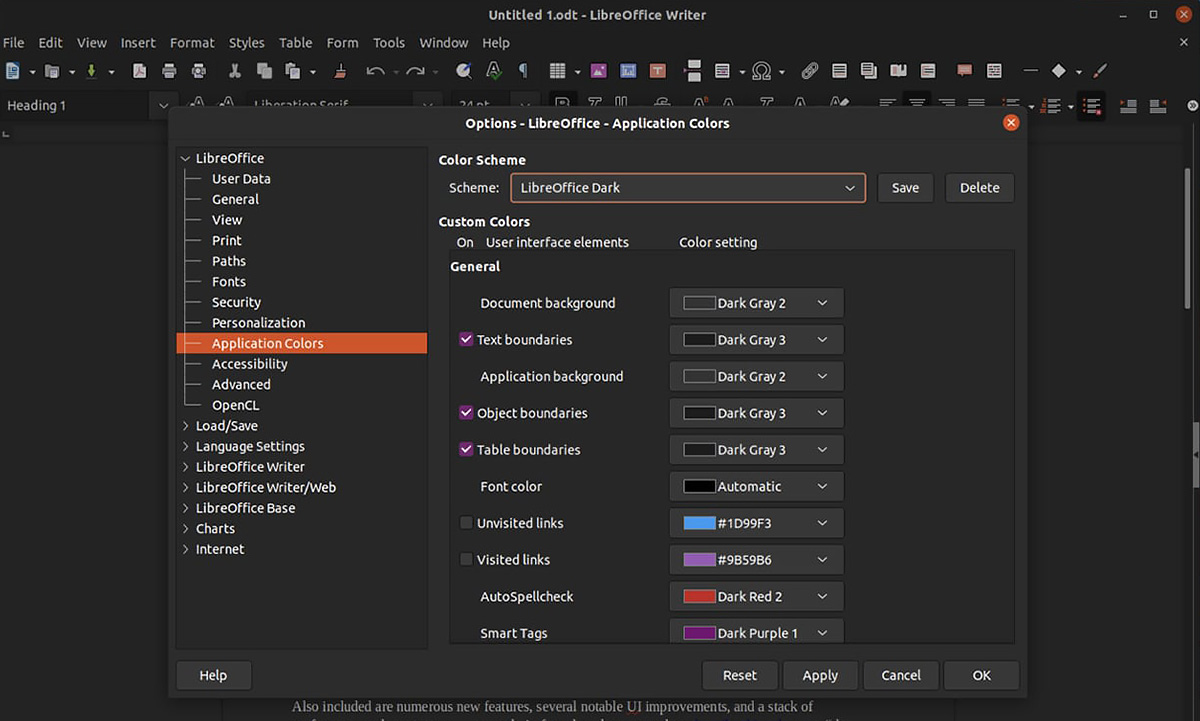Open the Styles menu
Viewport: 1200px width, 721px height.
246,43
